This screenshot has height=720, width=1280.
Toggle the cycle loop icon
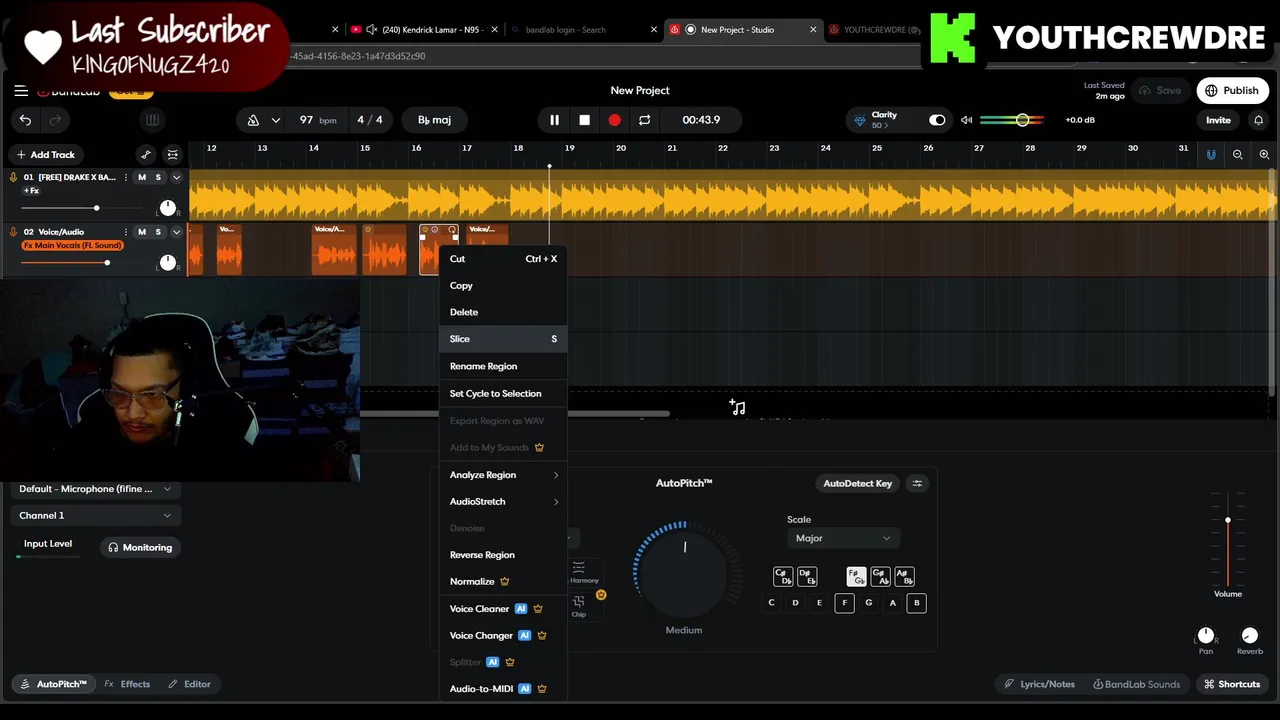(644, 120)
